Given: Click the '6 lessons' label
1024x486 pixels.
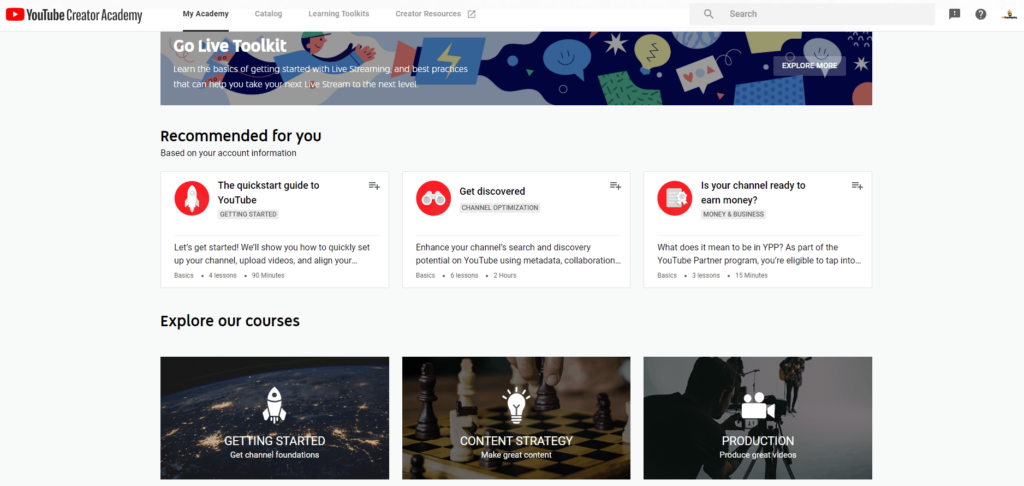Looking at the screenshot, I should [x=464, y=276].
